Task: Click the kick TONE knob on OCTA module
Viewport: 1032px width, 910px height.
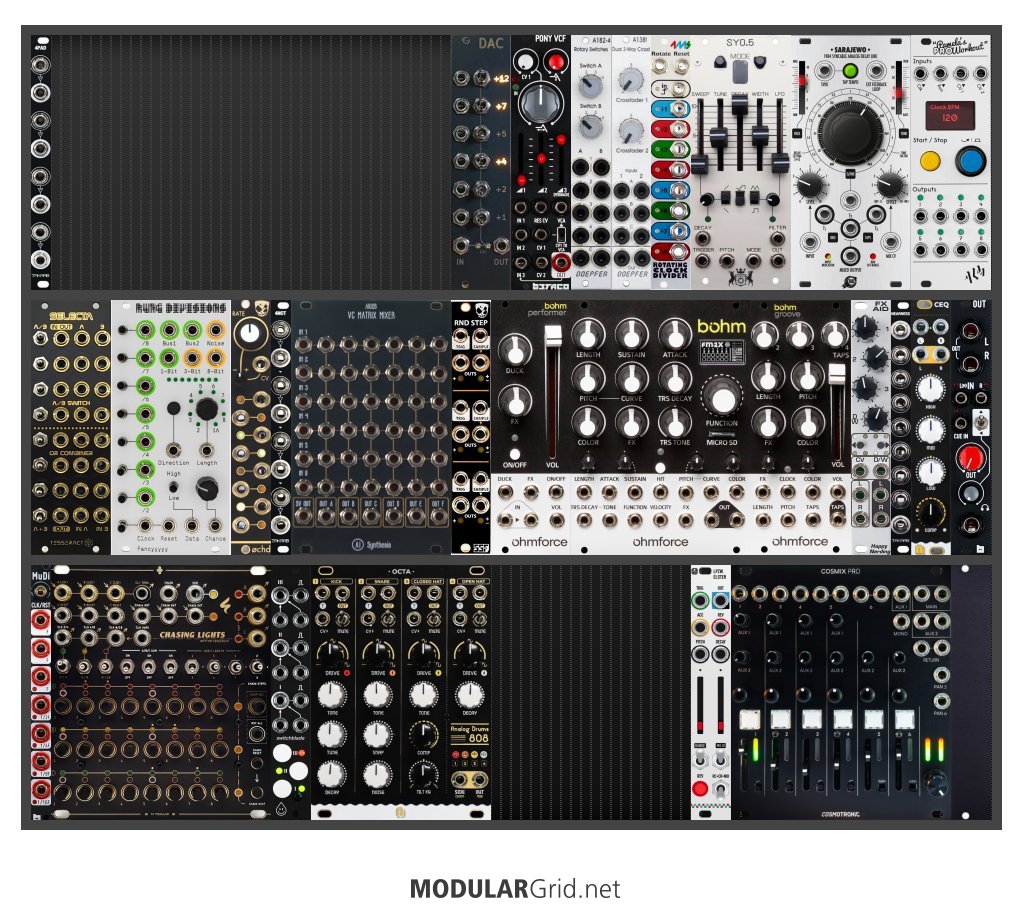Action: click(x=332, y=695)
